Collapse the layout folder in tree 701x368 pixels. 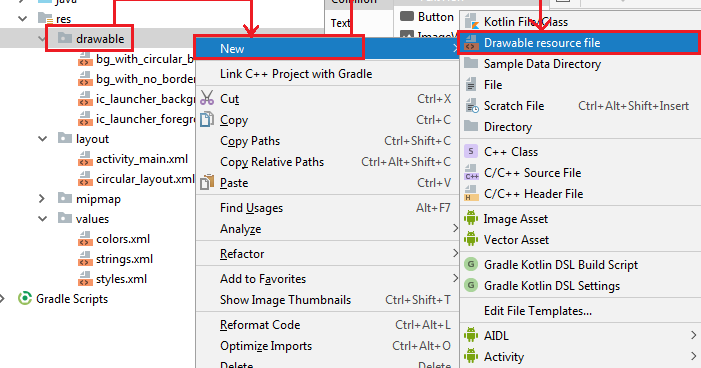[42, 139]
